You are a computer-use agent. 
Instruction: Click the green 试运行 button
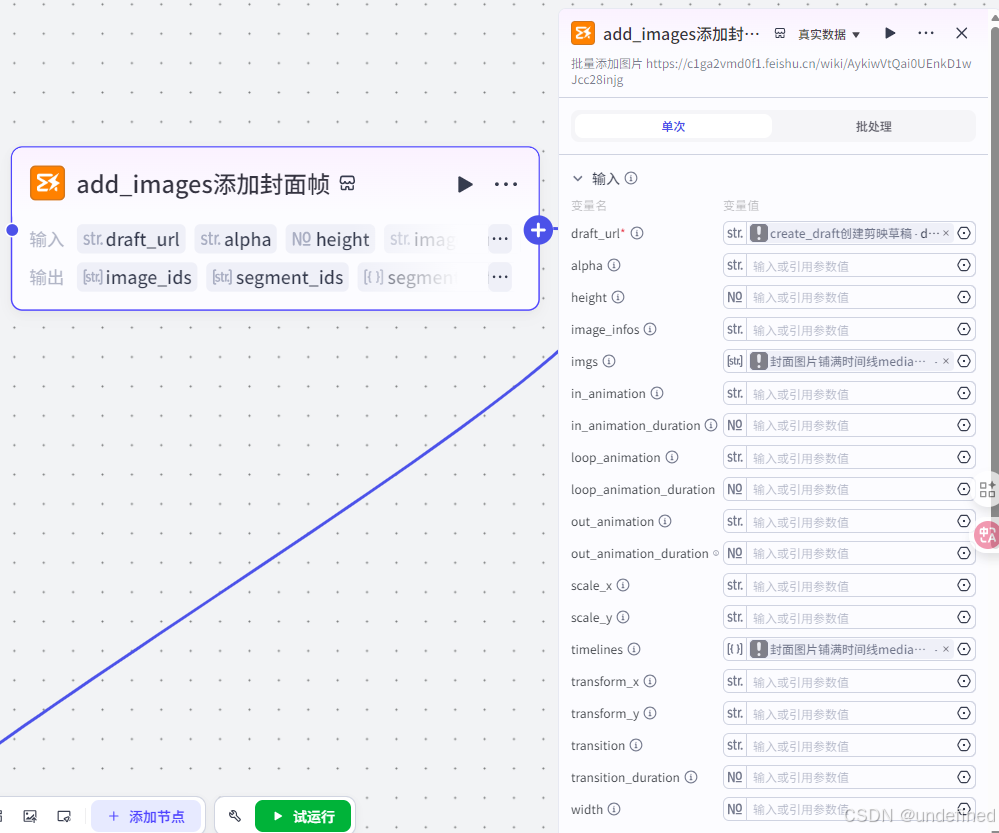[303, 816]
